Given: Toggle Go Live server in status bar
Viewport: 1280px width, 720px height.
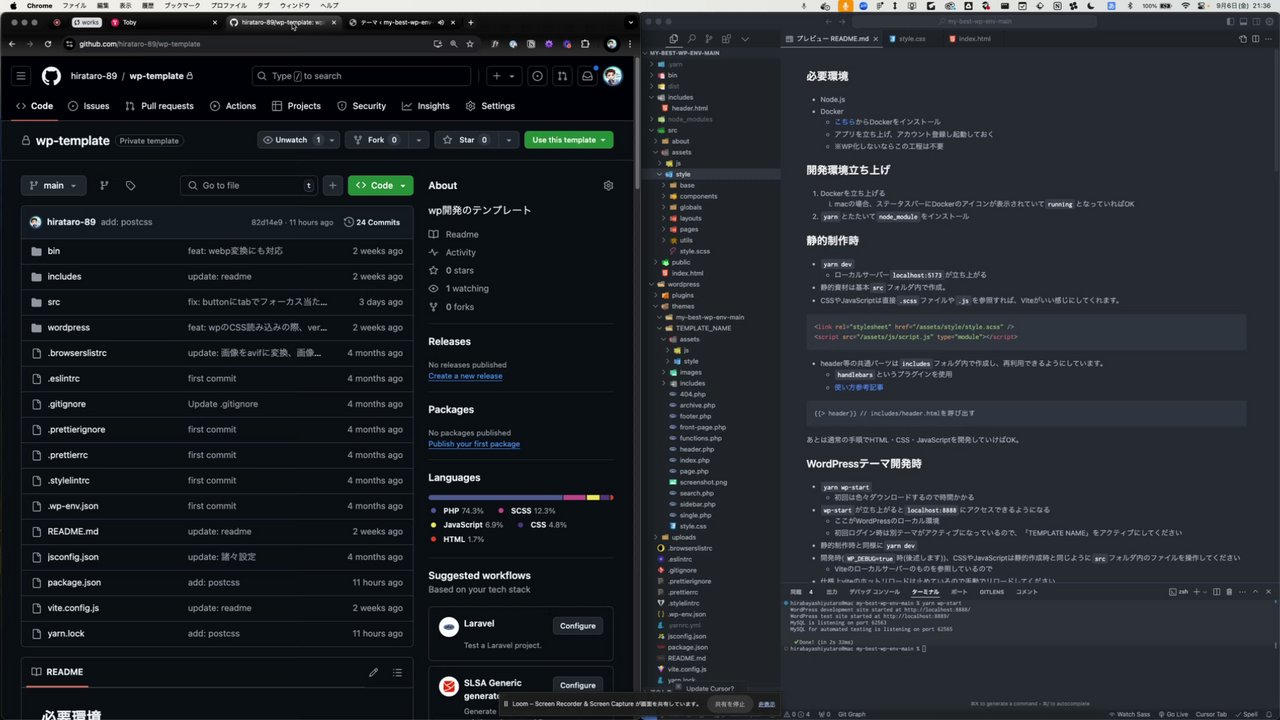Looking at the screenshot, I should tap(1175, 714).
